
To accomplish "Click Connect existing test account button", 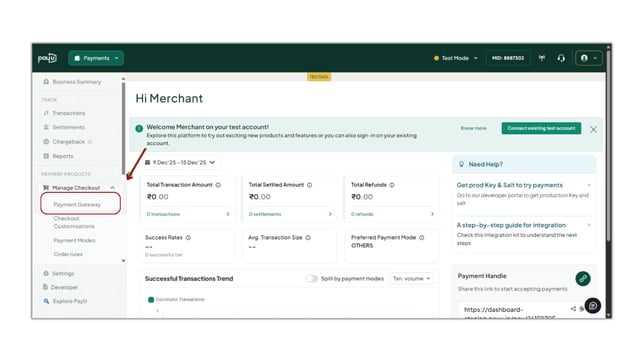I will pos(541,128).
